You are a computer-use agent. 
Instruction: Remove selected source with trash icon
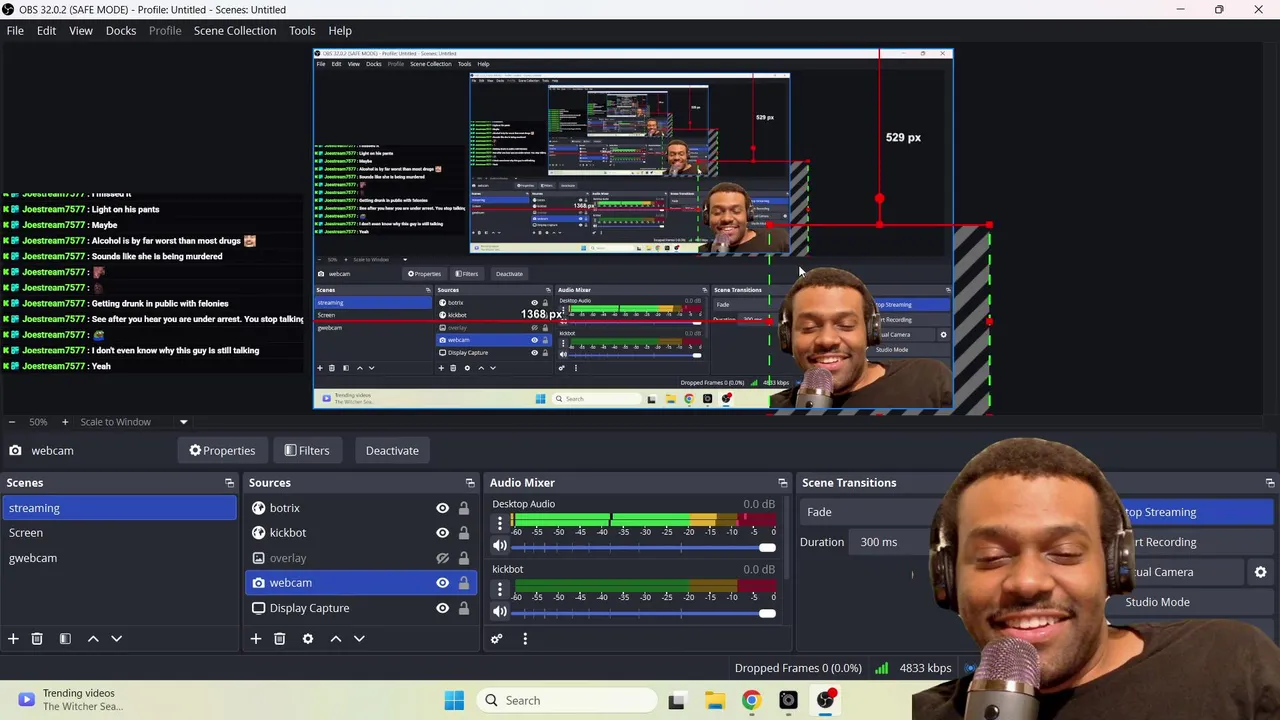pos(279,638)
